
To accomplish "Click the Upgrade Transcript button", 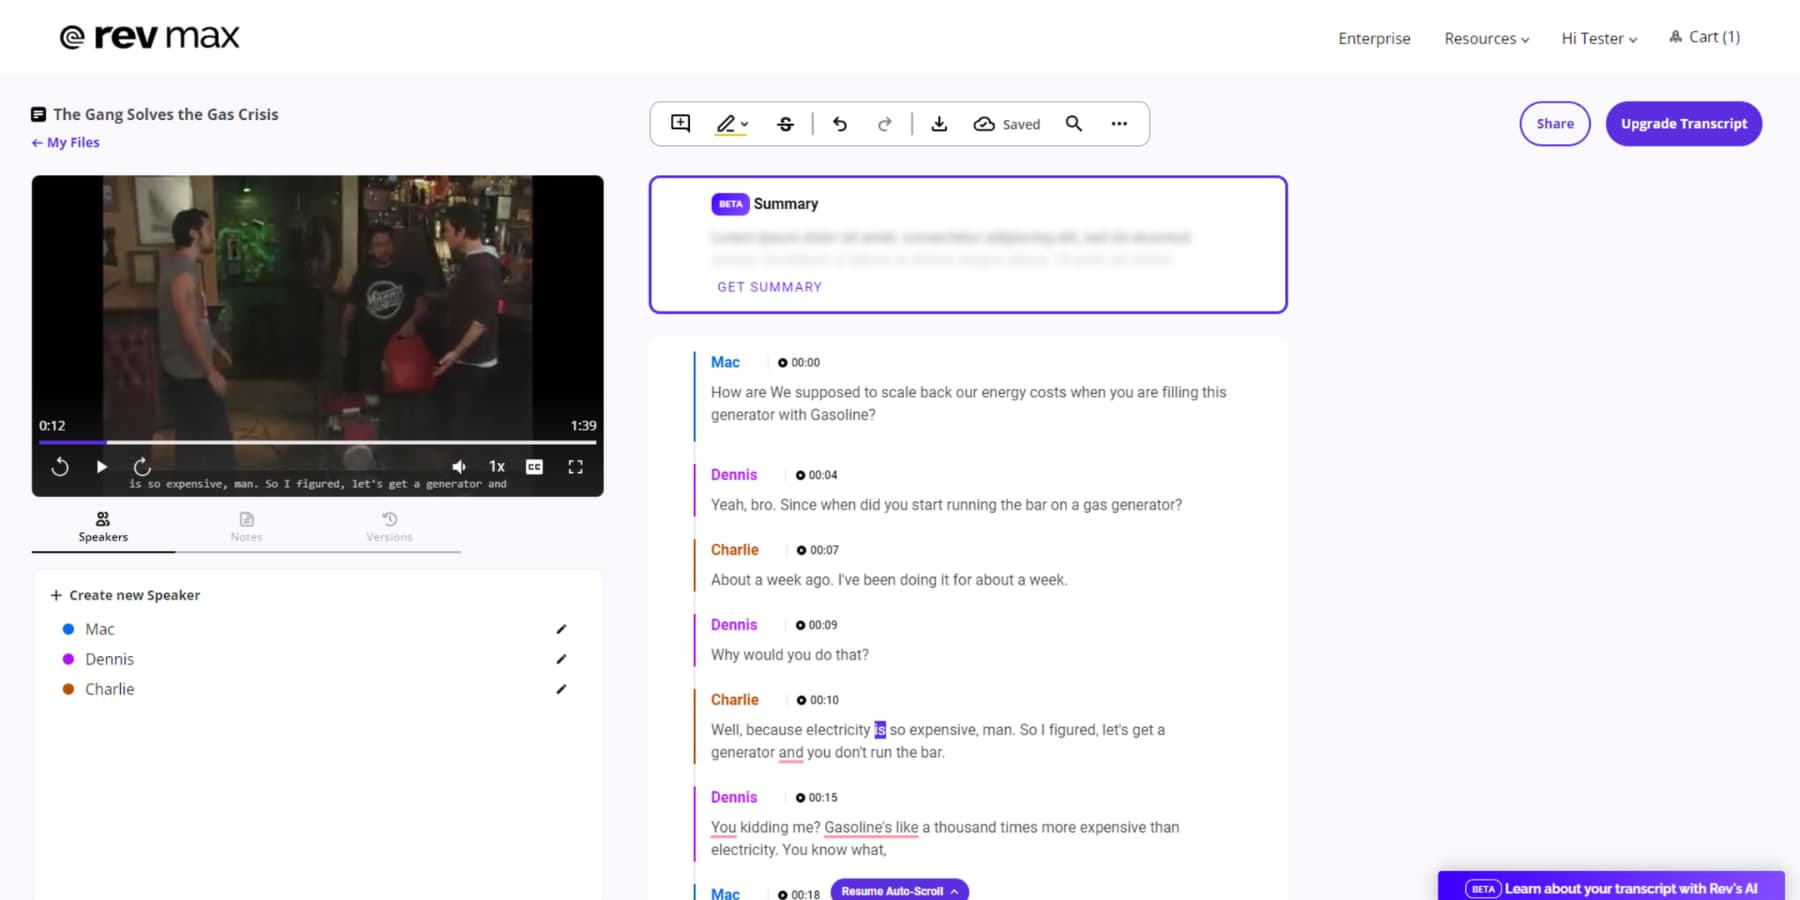I will 1683,123.
